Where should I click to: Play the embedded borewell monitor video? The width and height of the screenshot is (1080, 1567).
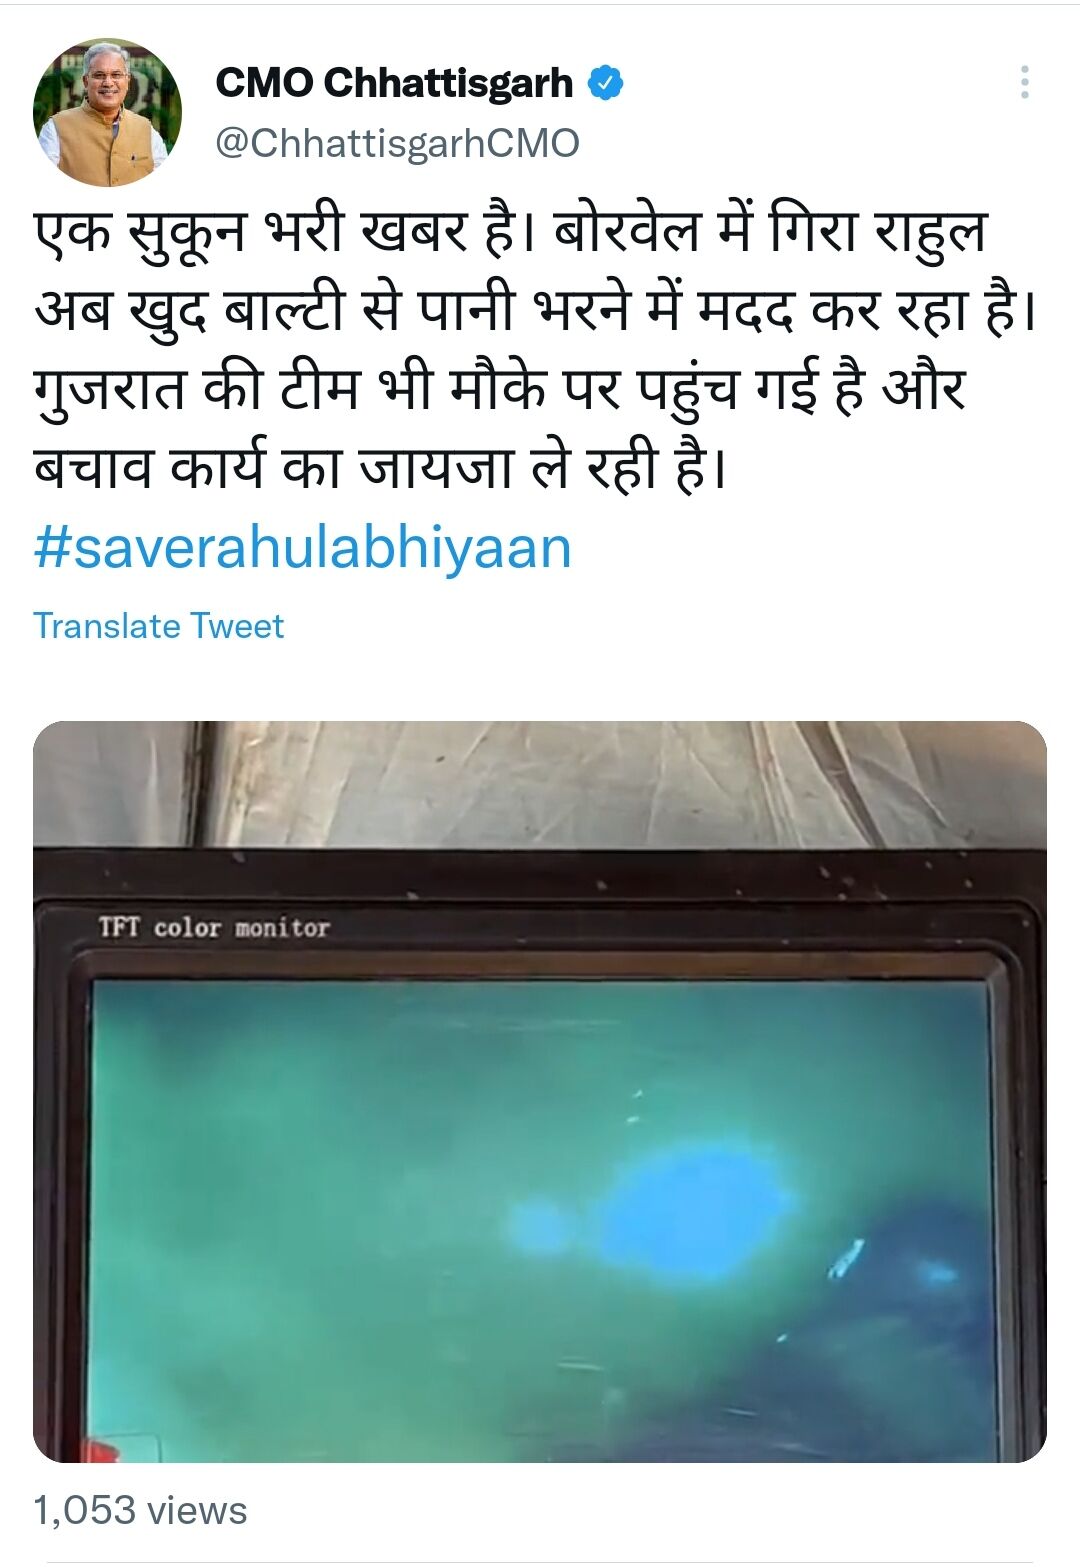(540, 1091)
